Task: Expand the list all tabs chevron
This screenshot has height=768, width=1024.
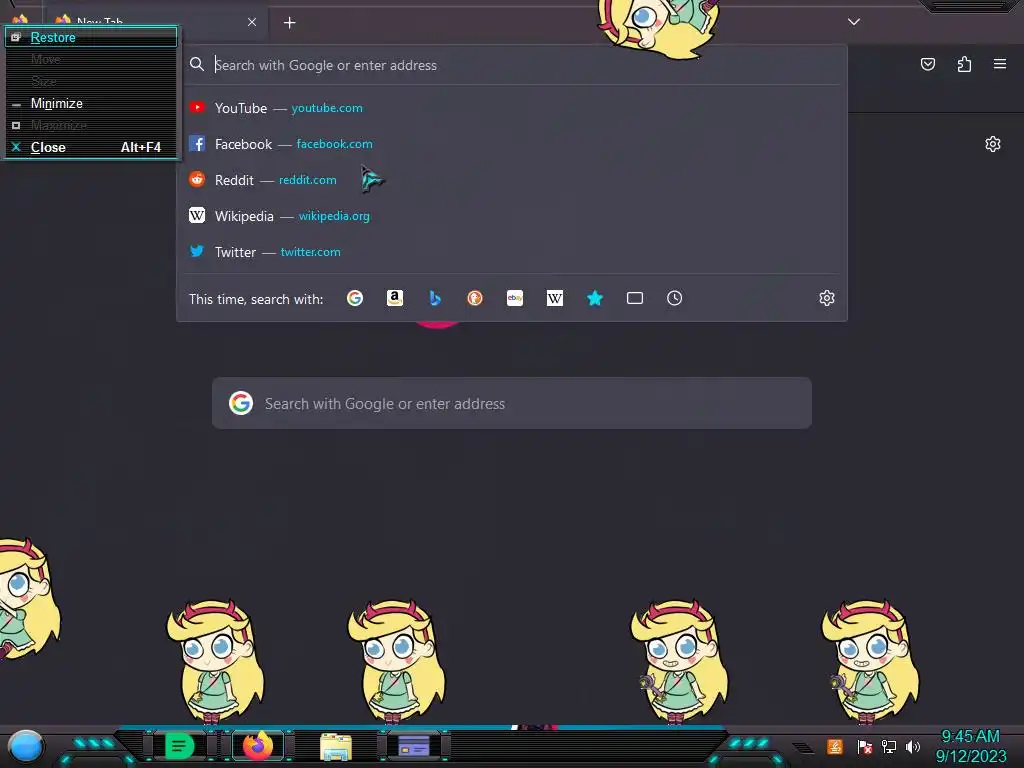Action: 854,22
